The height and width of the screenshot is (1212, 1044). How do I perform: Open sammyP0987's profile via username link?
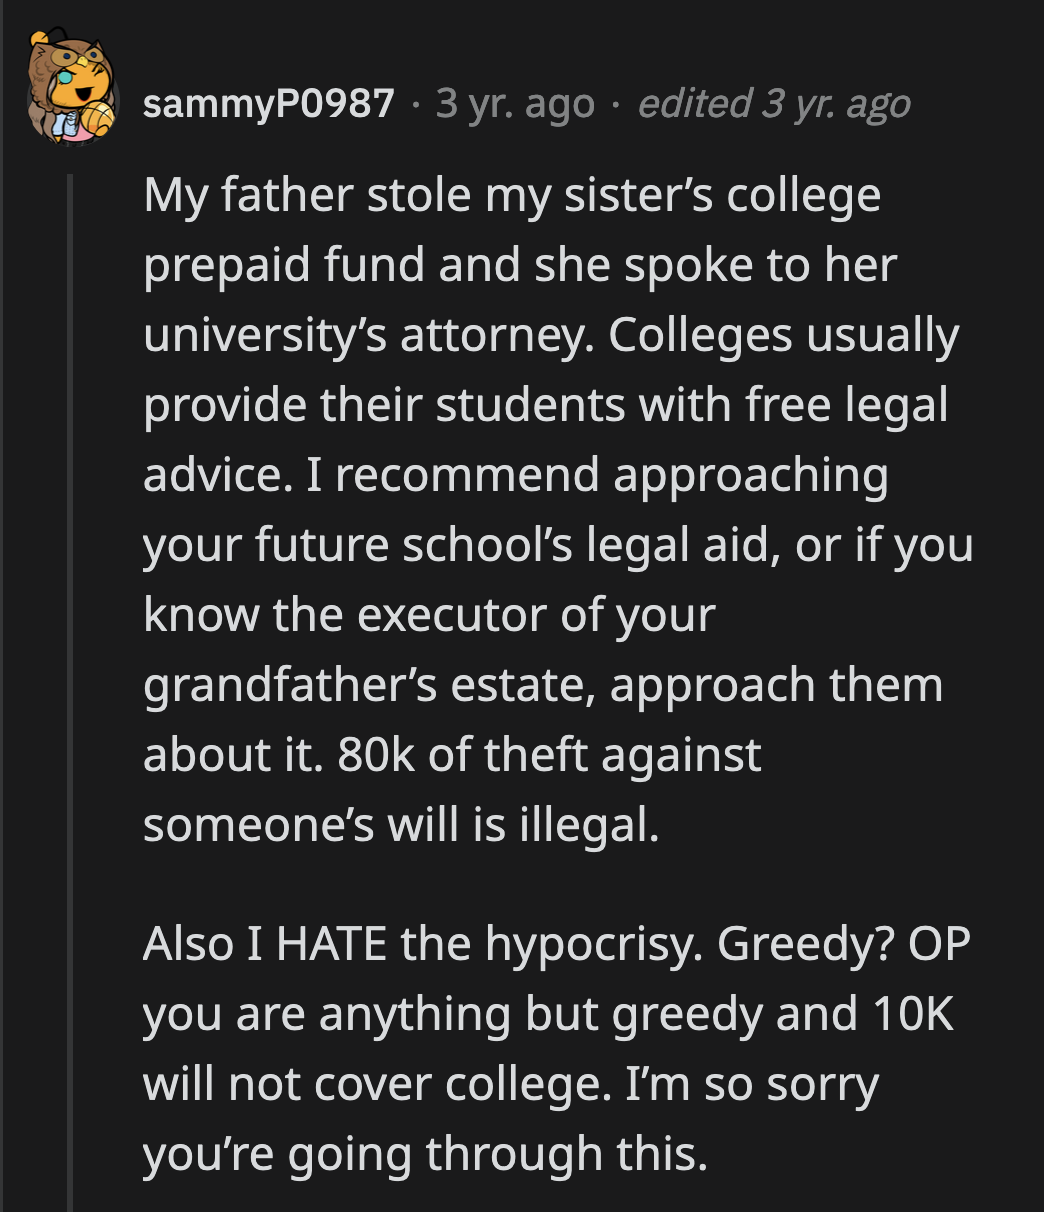[x=270, y=103]
